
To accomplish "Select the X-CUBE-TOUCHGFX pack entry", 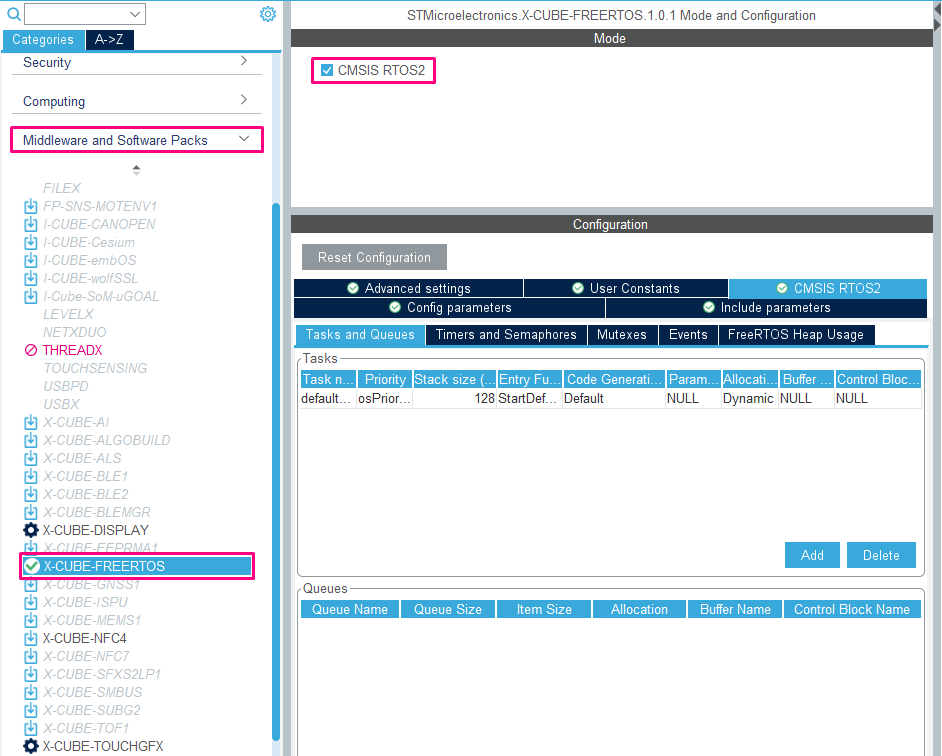I will click(x=103, y=746).
